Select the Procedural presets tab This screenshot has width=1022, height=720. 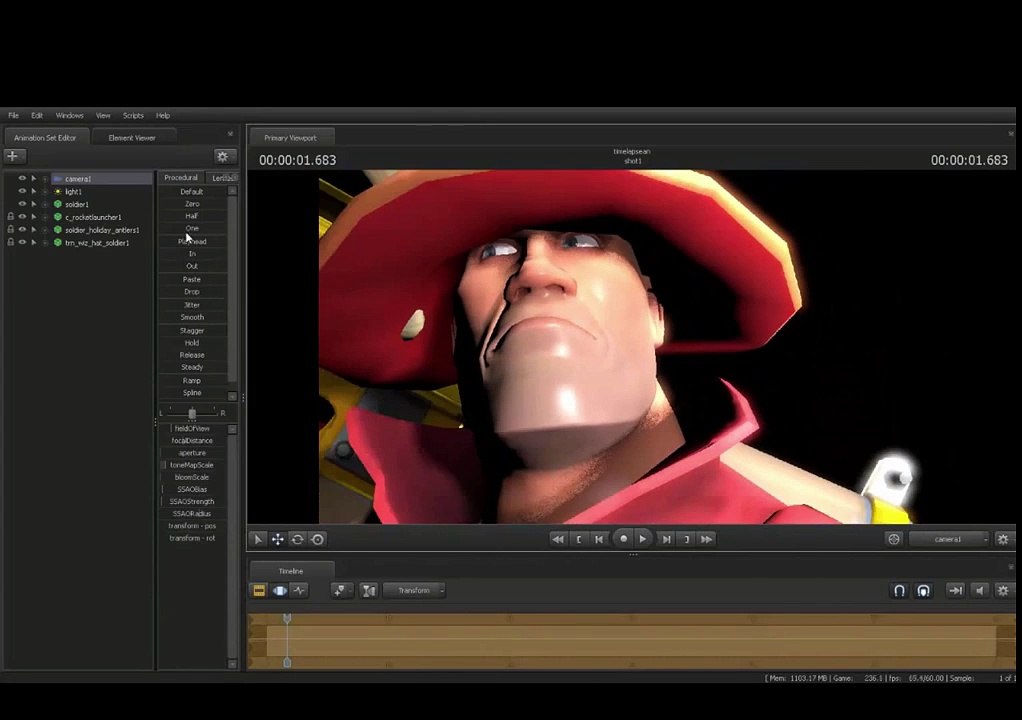tap(181, 177)
